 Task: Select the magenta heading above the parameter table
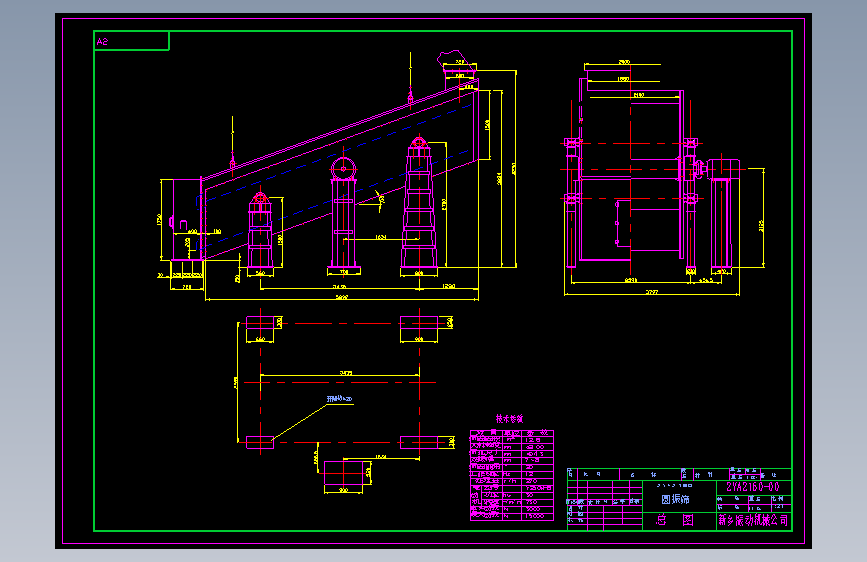coord(509,419)
